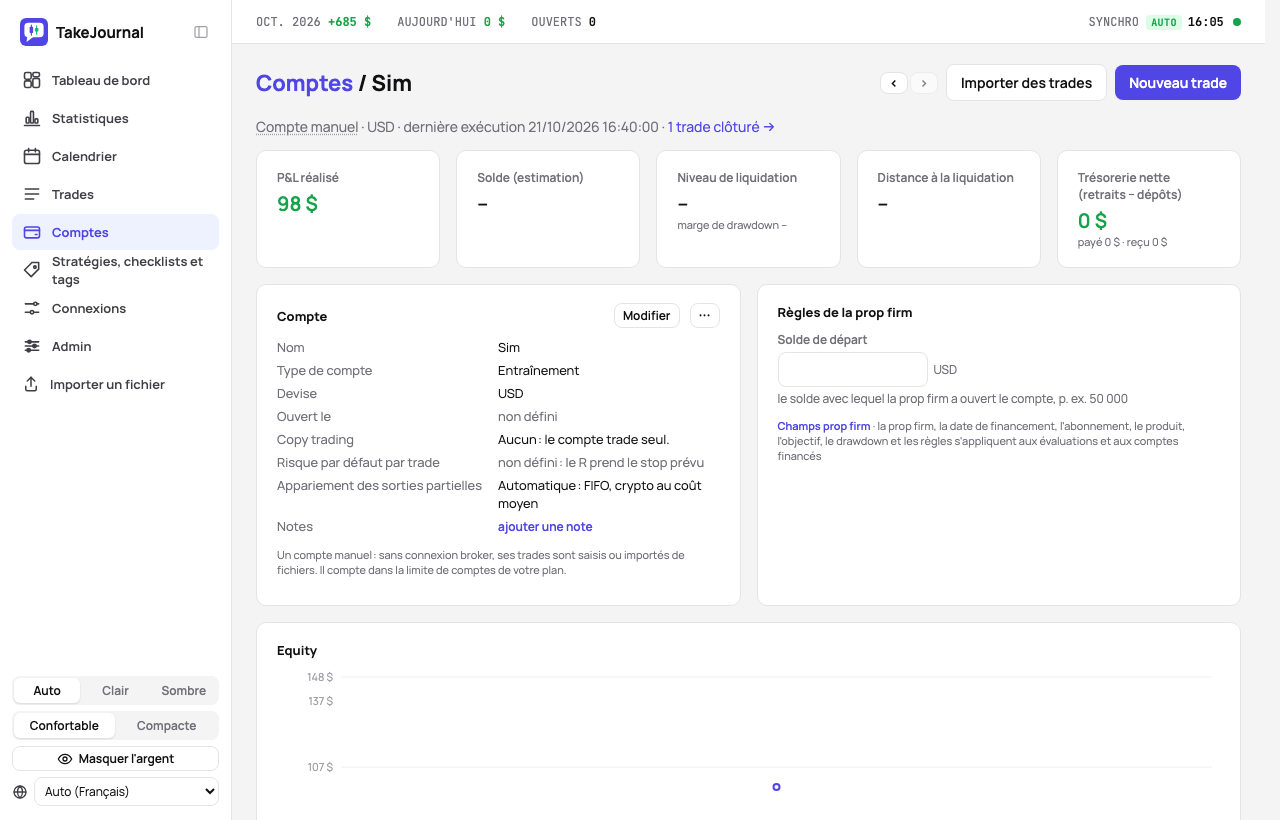This screenshot has width=1280, height=820.
Task: Click the TakeJournal logo icon
Action: tap(34, 32)
